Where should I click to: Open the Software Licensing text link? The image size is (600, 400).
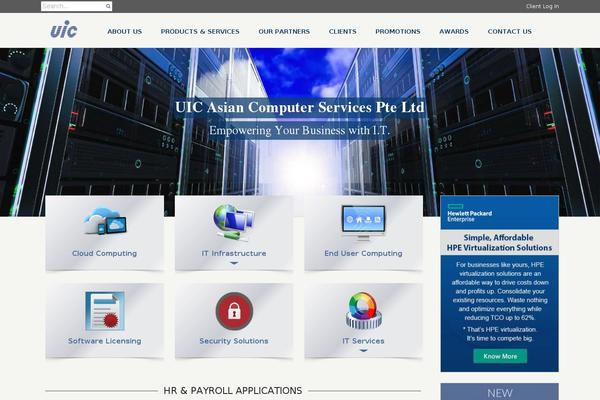coord(104,341)
